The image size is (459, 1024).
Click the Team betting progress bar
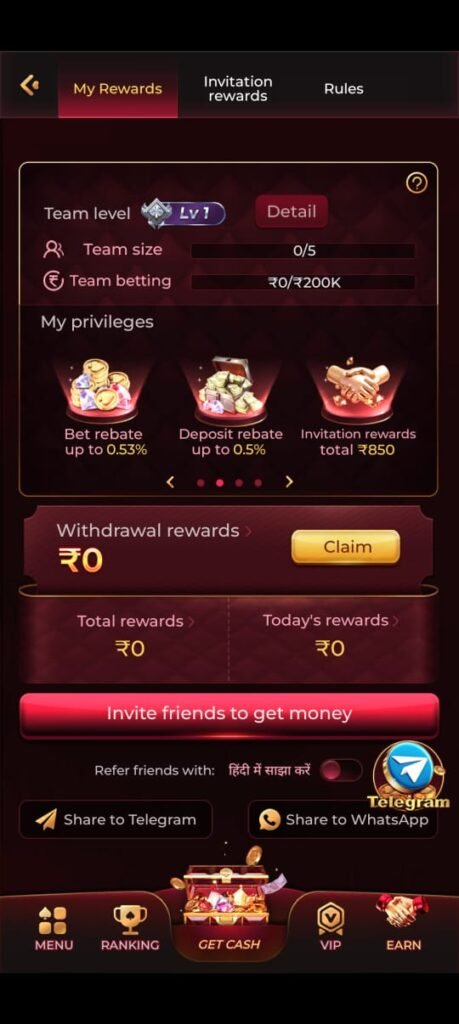pyautogui.click(x=303, y=283)
